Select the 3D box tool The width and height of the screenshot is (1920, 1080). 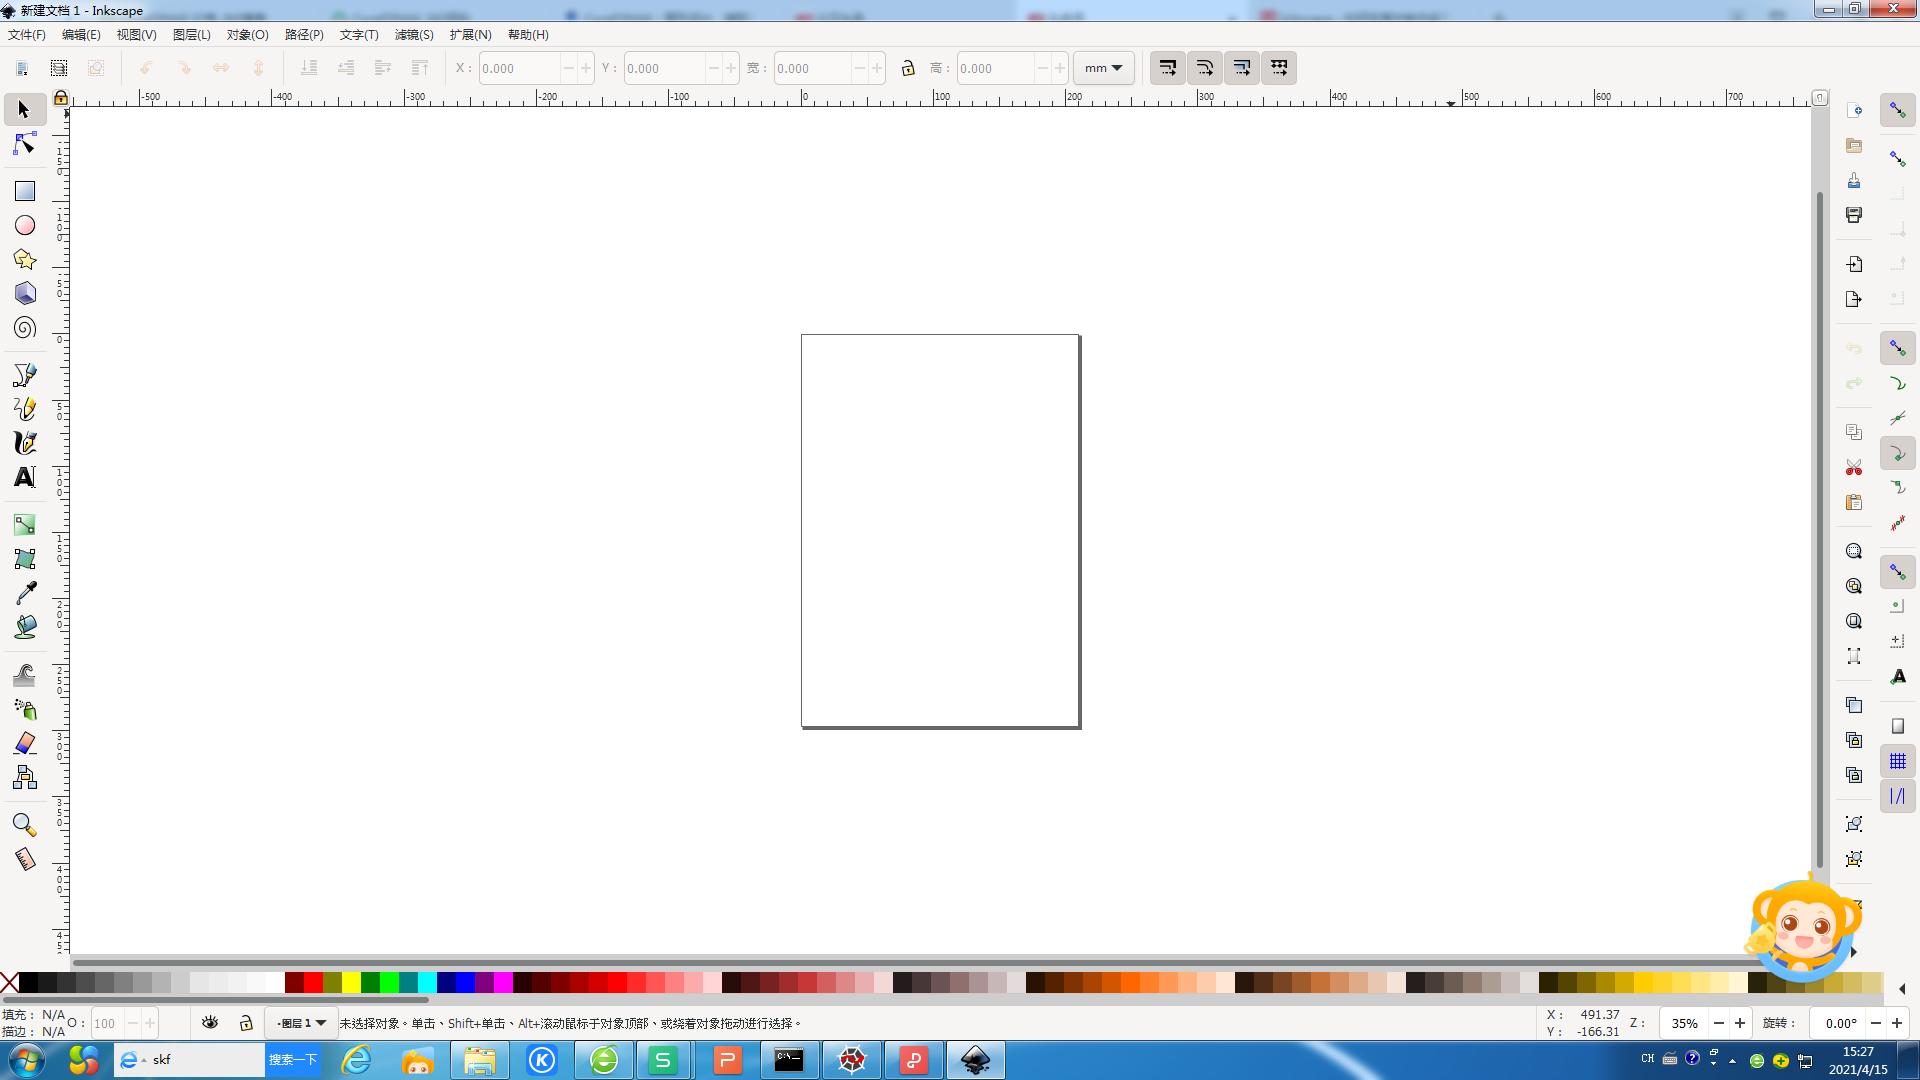(x=24, y=293)
